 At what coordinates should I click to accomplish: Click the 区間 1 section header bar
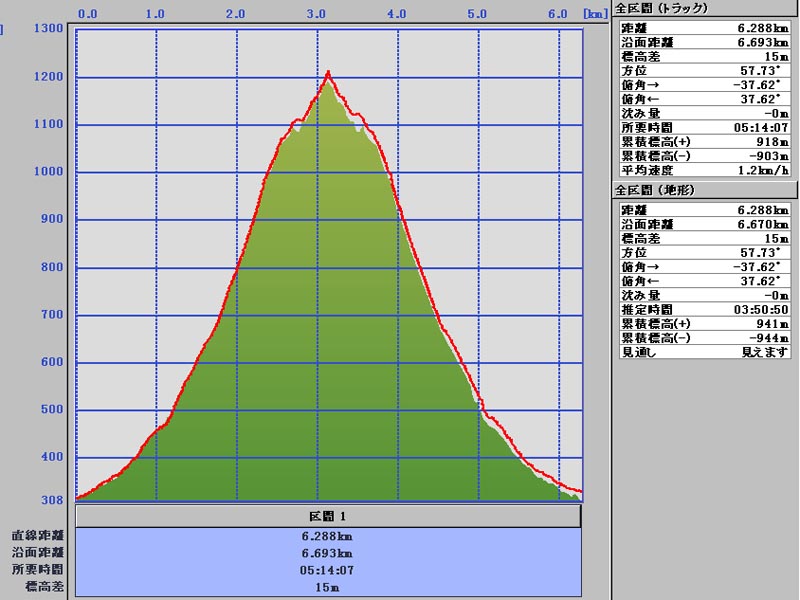[328, 516]
